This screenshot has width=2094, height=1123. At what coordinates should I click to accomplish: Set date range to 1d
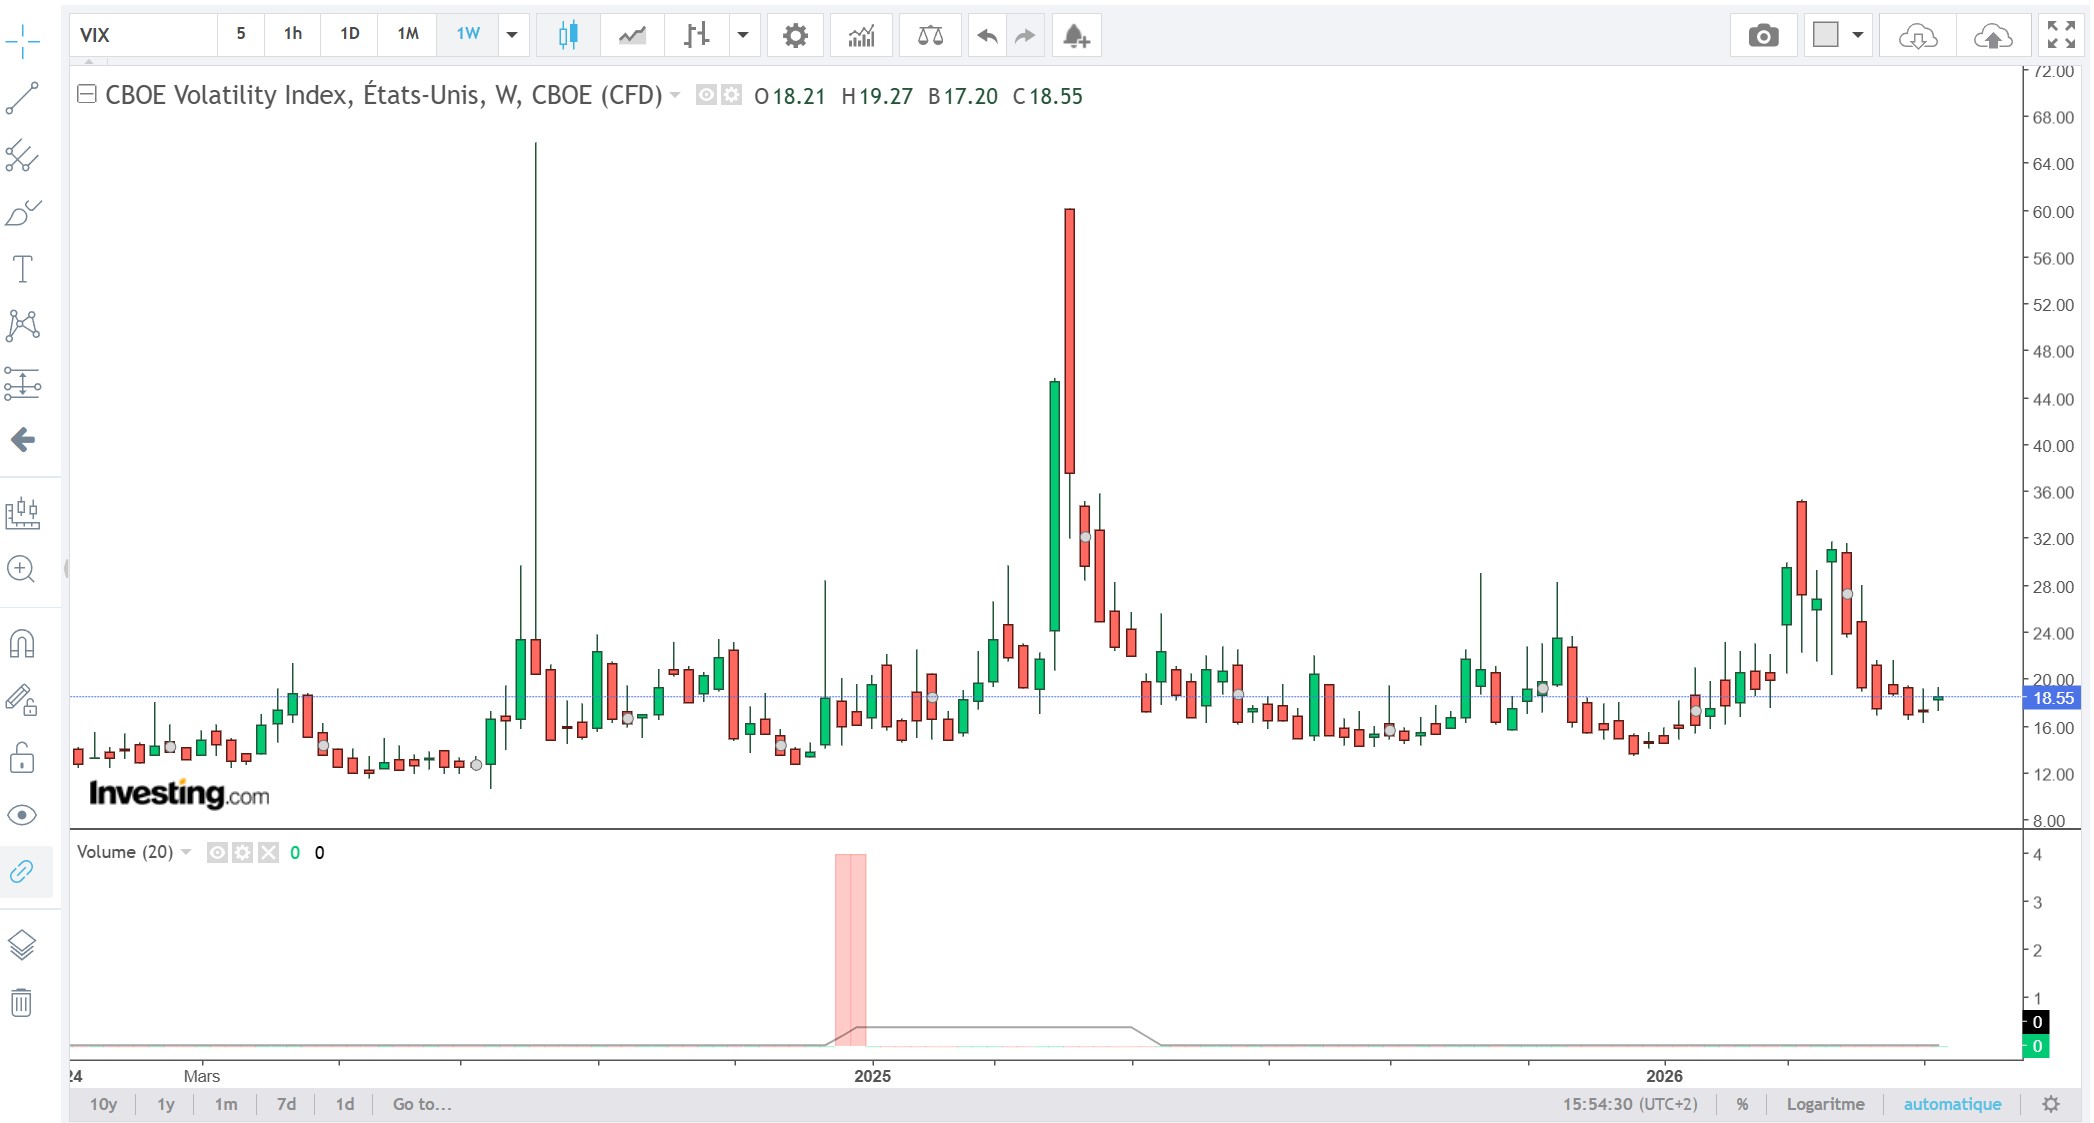[x=345, y=1104]
